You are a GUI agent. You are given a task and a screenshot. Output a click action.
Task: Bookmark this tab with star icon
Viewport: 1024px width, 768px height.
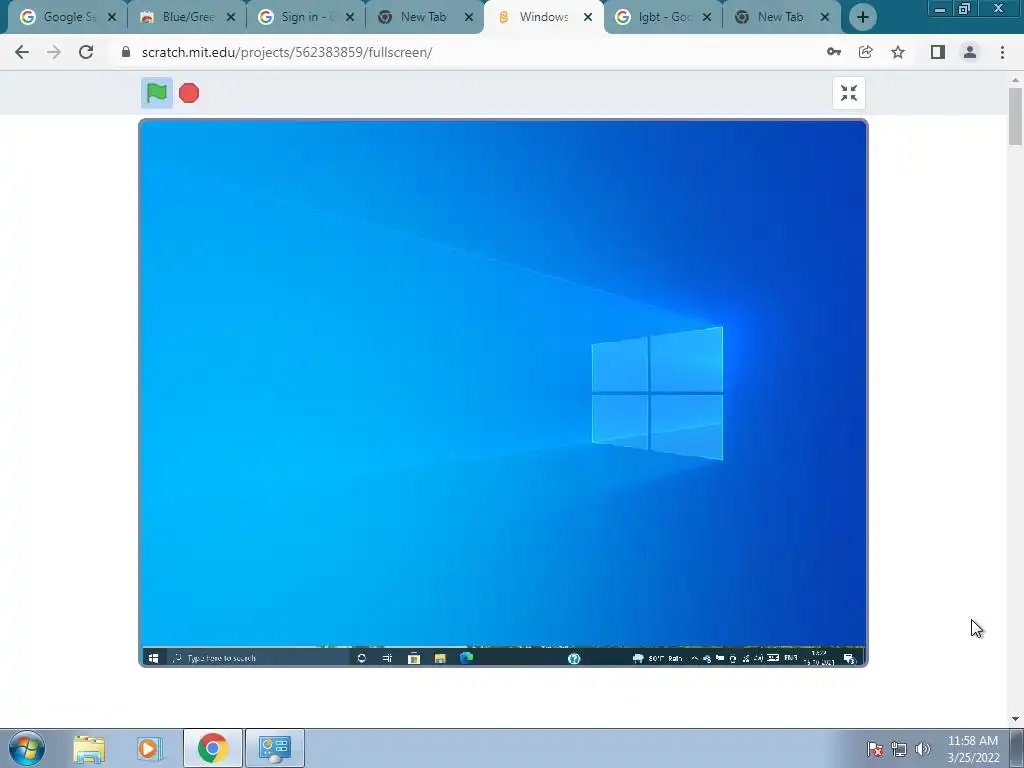coord(898,52)
